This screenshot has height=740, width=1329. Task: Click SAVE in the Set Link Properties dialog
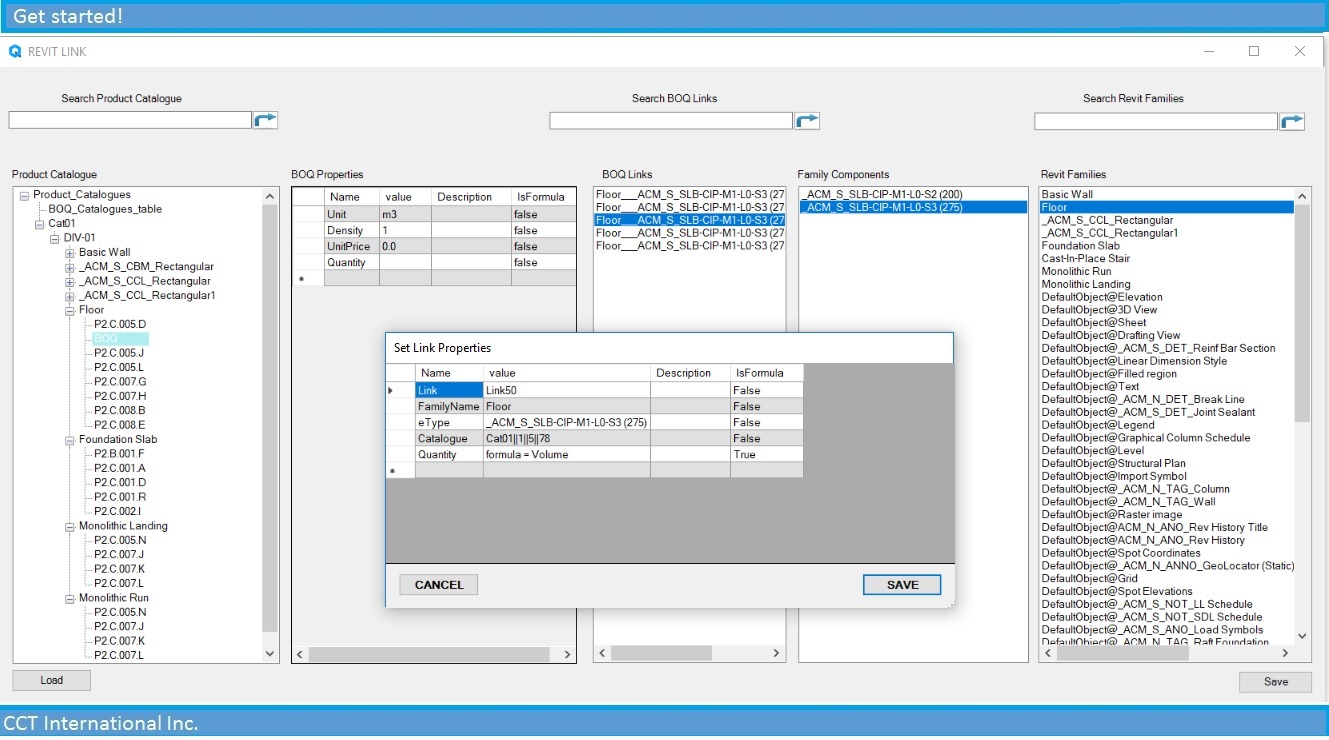point(901,585)
